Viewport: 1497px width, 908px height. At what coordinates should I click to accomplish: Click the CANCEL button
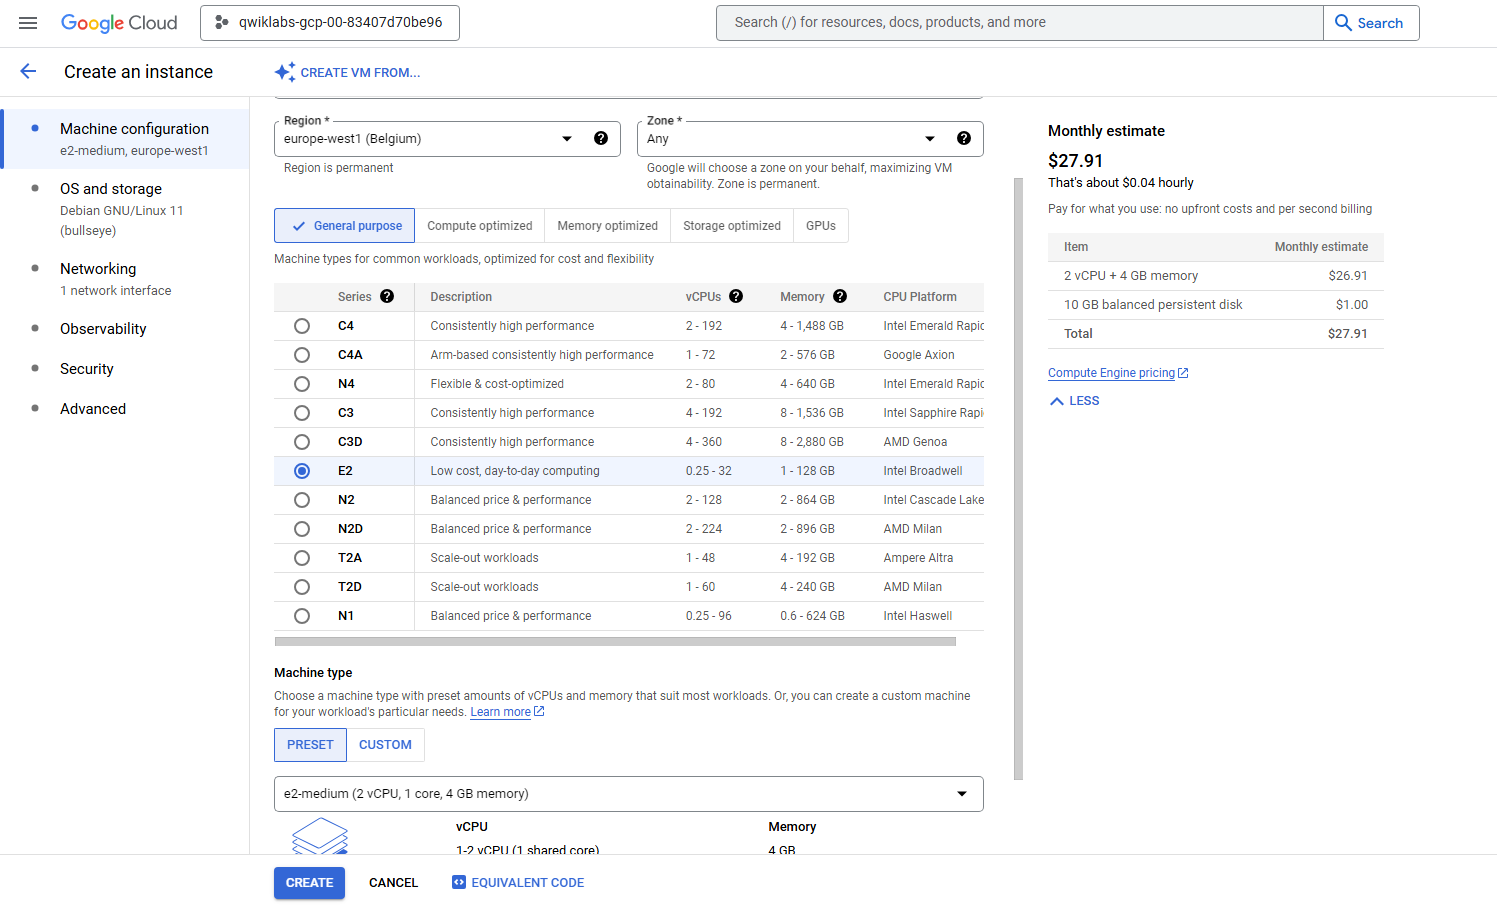click(393, 883)
